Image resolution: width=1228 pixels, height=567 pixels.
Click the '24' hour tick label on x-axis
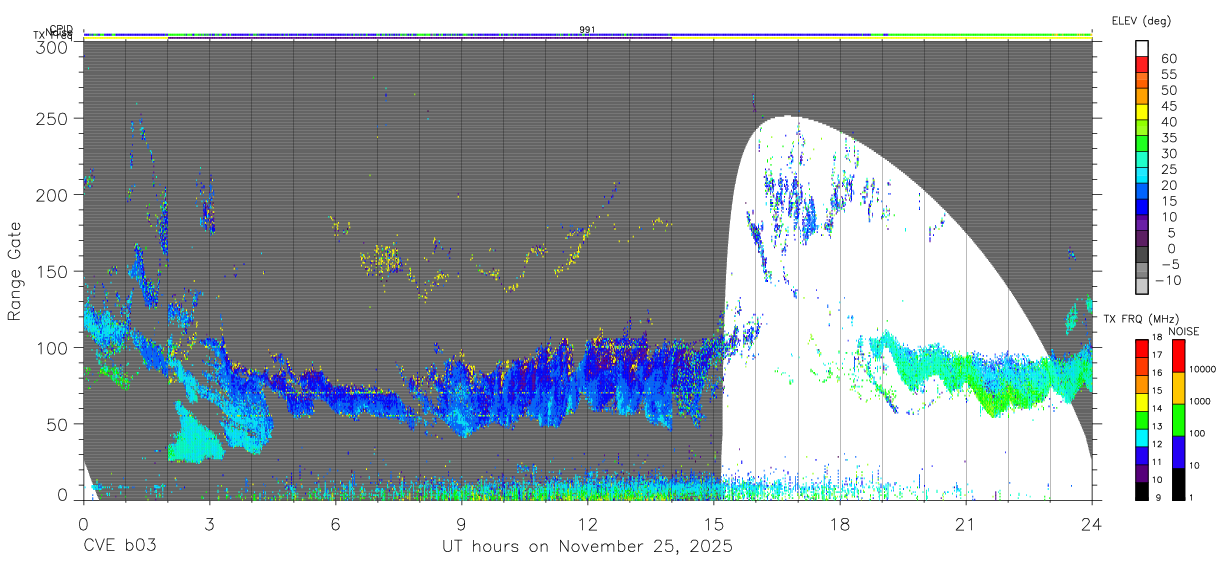(1091, 523)
